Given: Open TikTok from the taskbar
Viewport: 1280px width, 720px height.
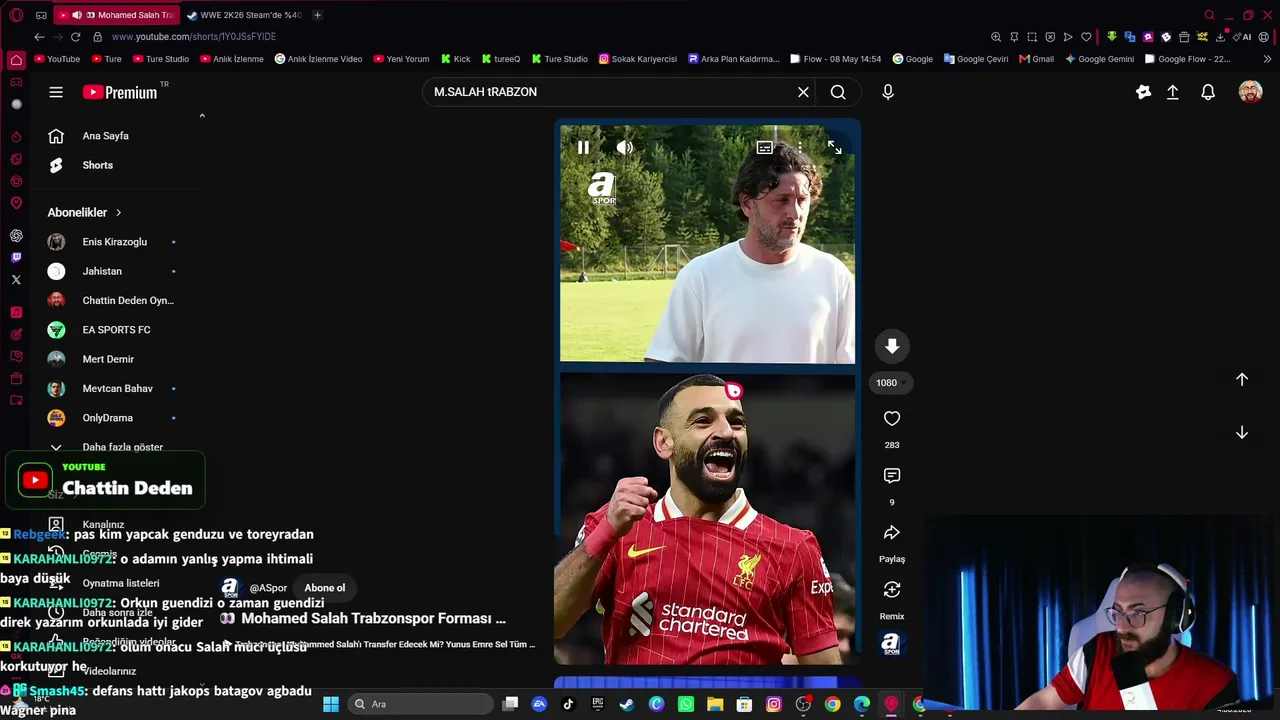Looking at the screenshot, I should pyautogui.click(x=568, y=704).
